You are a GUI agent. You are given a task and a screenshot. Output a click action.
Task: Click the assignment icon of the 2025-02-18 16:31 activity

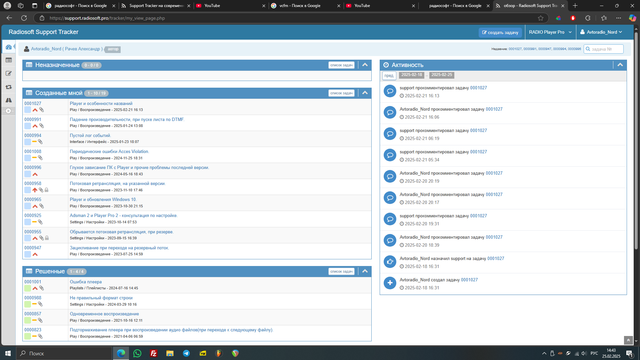click(x=390, y=262)
